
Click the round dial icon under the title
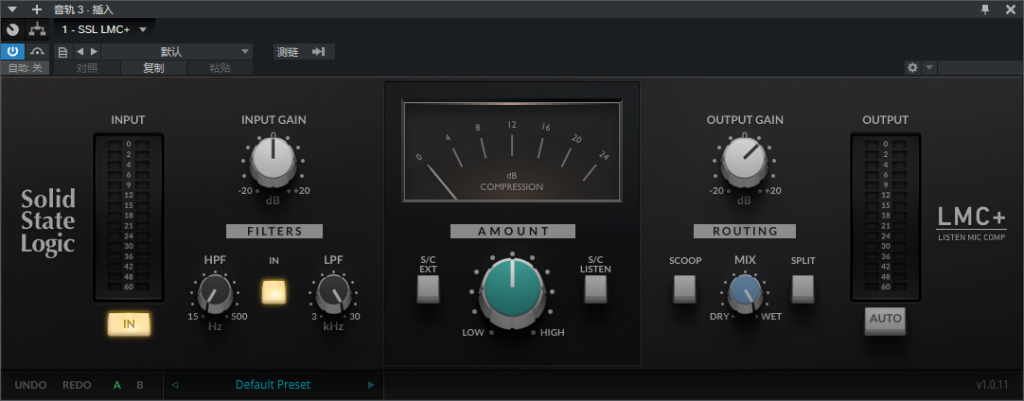(x=12, y=29)
